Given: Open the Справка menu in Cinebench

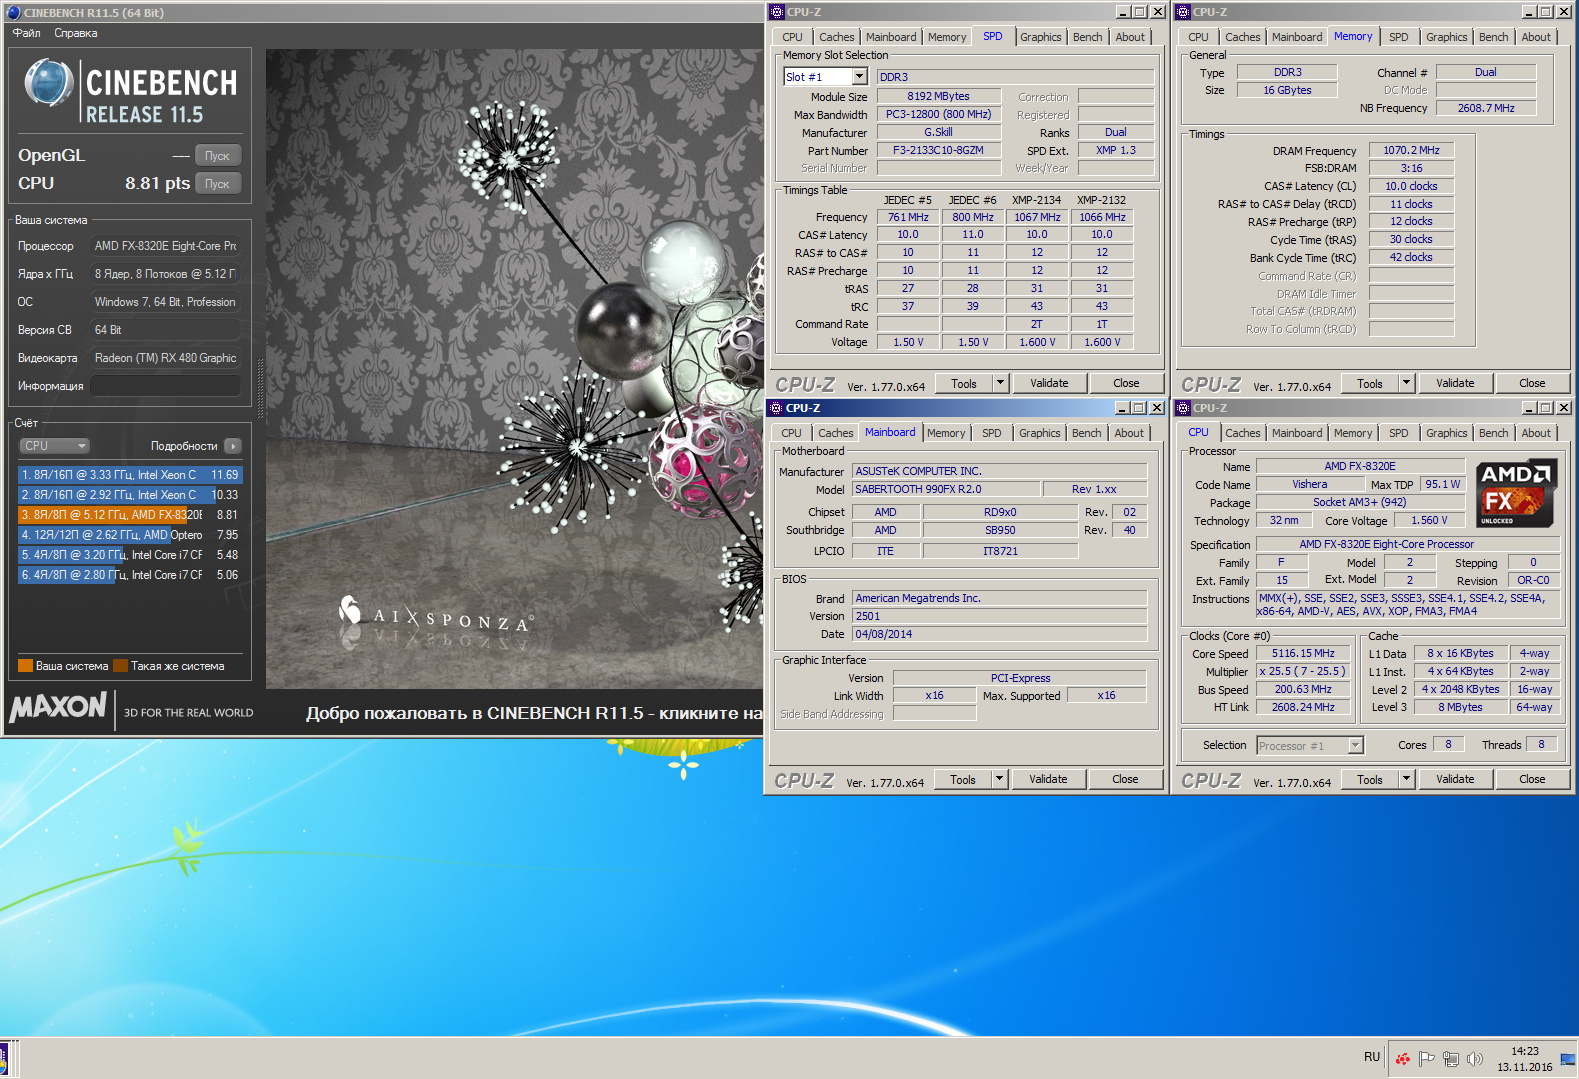Looking at the screenshot, I should (76, 33).
